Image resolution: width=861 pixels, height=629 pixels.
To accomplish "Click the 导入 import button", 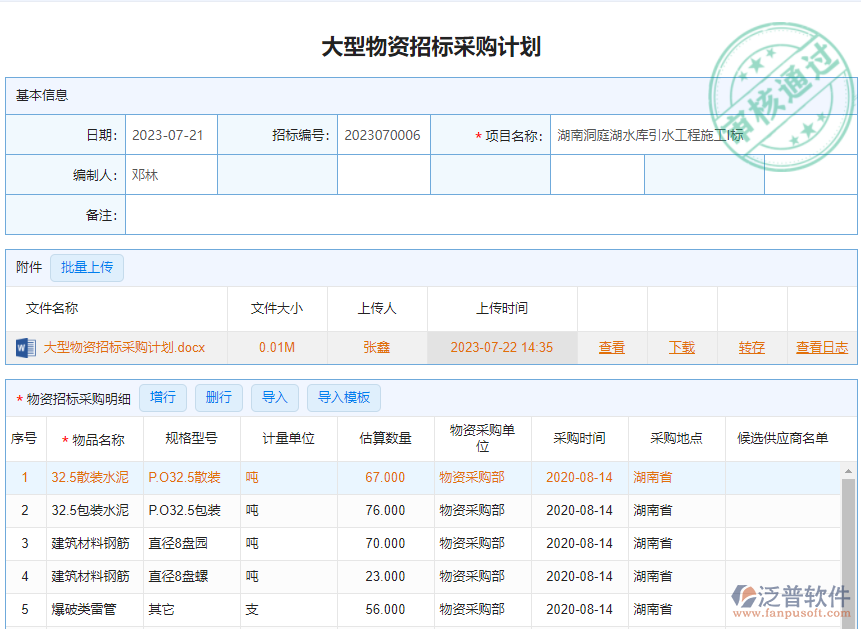I will pyautogui.click(x=274, y=397).
